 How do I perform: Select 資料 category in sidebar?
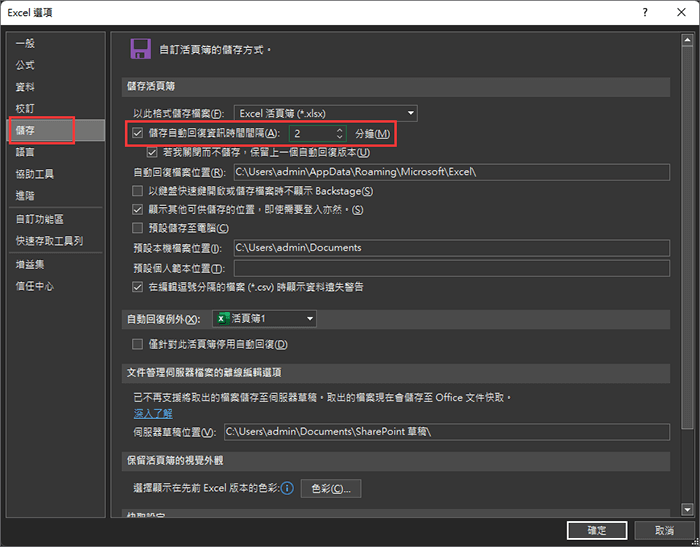point(56,87)
